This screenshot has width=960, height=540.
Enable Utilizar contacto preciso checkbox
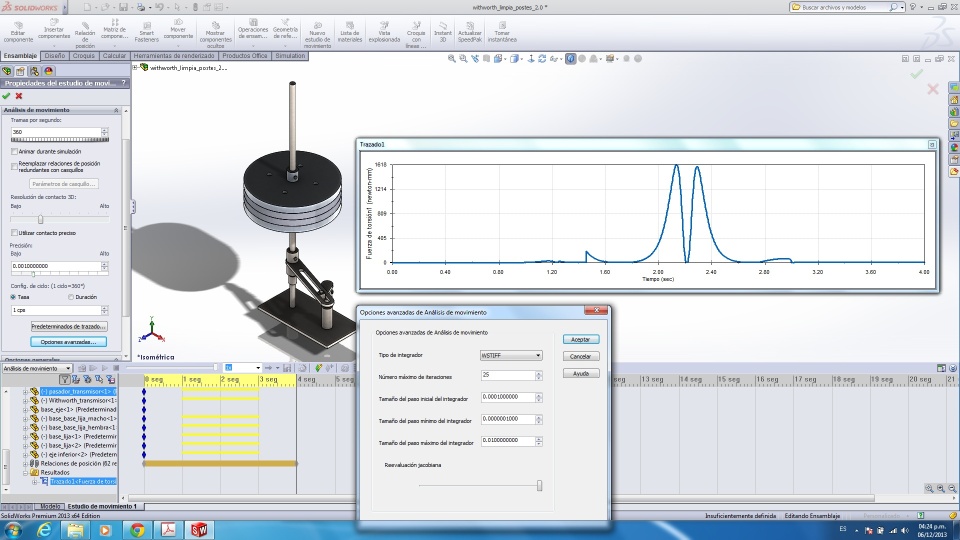14,233
